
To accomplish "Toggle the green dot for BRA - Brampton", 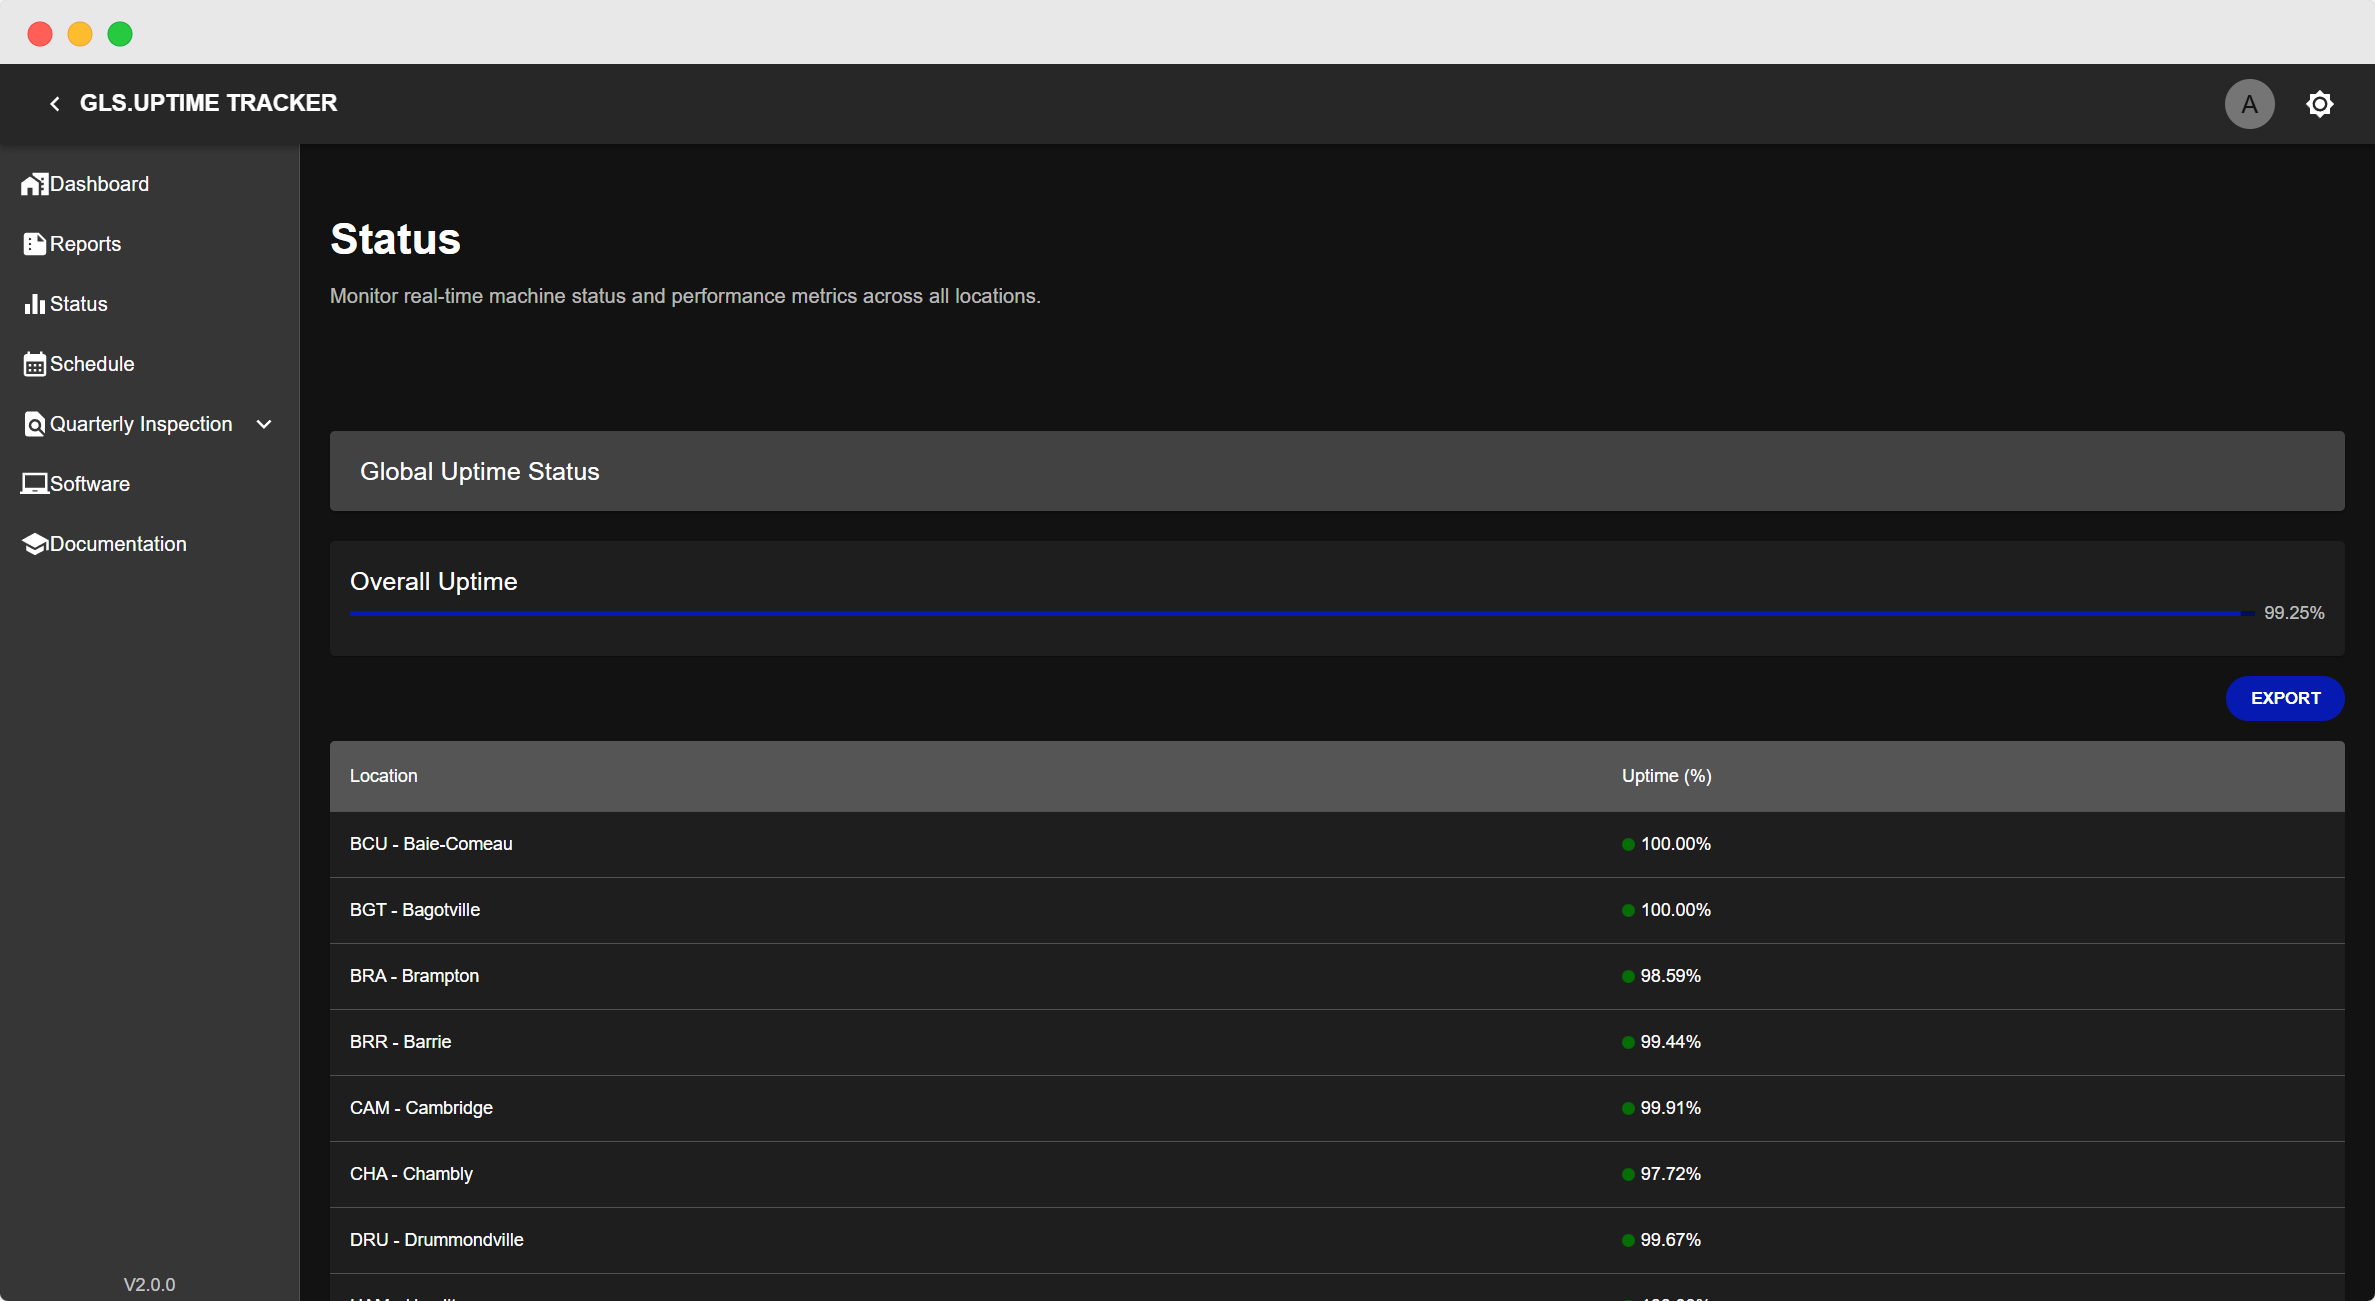I will 1628,976.
